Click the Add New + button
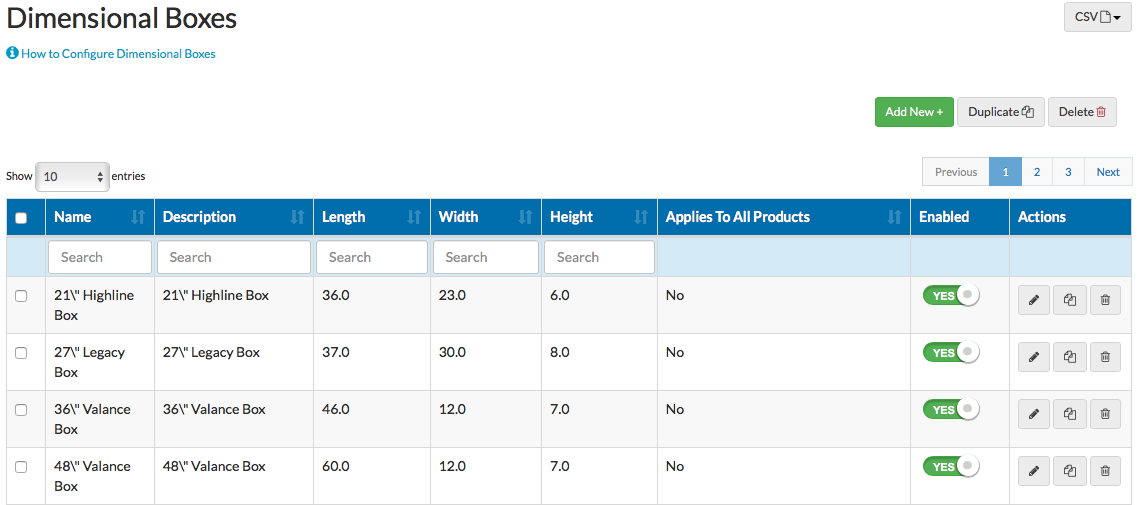 pos(914,112)
